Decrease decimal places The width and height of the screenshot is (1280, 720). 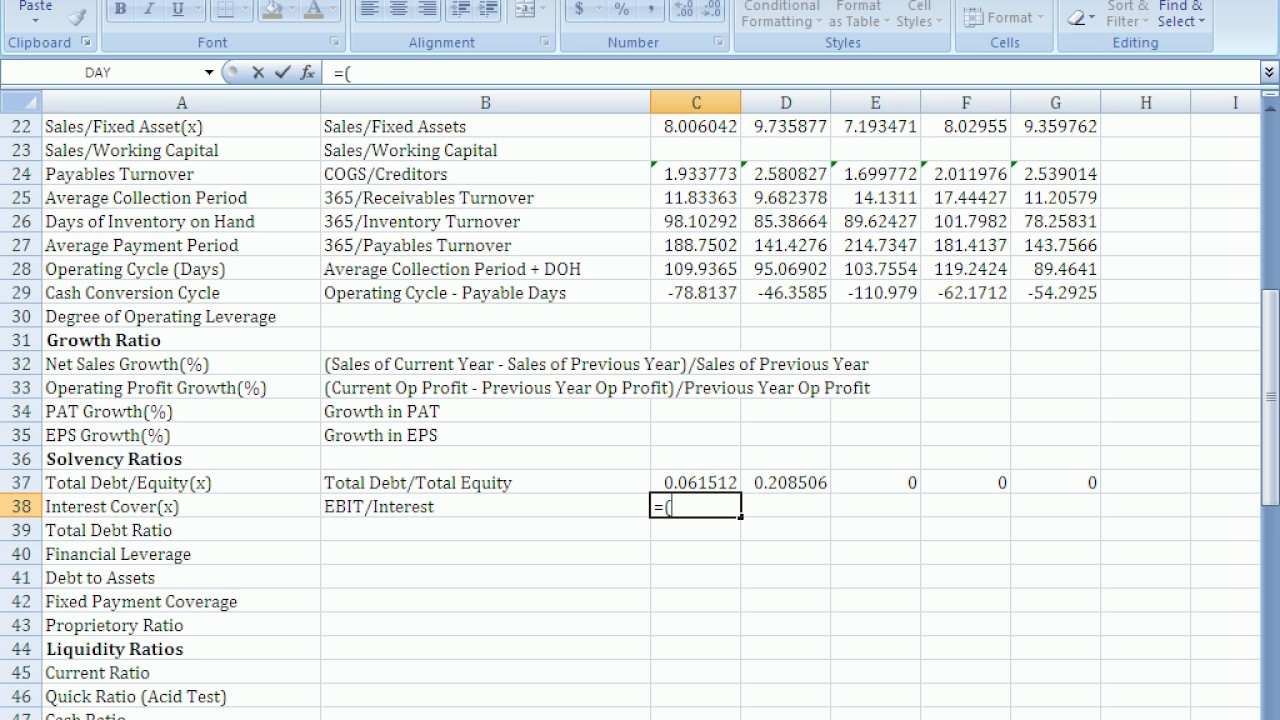[x=712, y=10]
